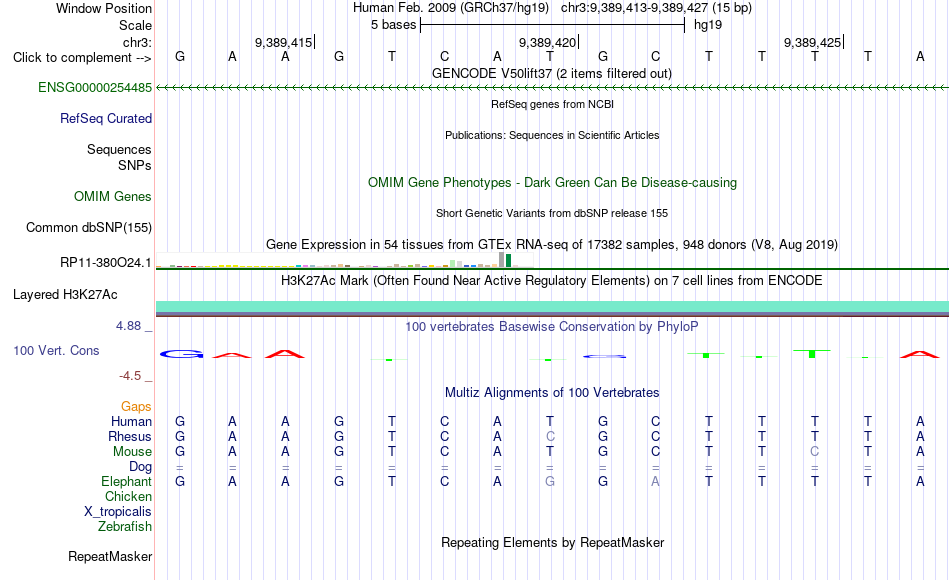Click the light C mismatch in Rhesus row
Viewport: 950px width, 580px height.
[x=550, y=436]
